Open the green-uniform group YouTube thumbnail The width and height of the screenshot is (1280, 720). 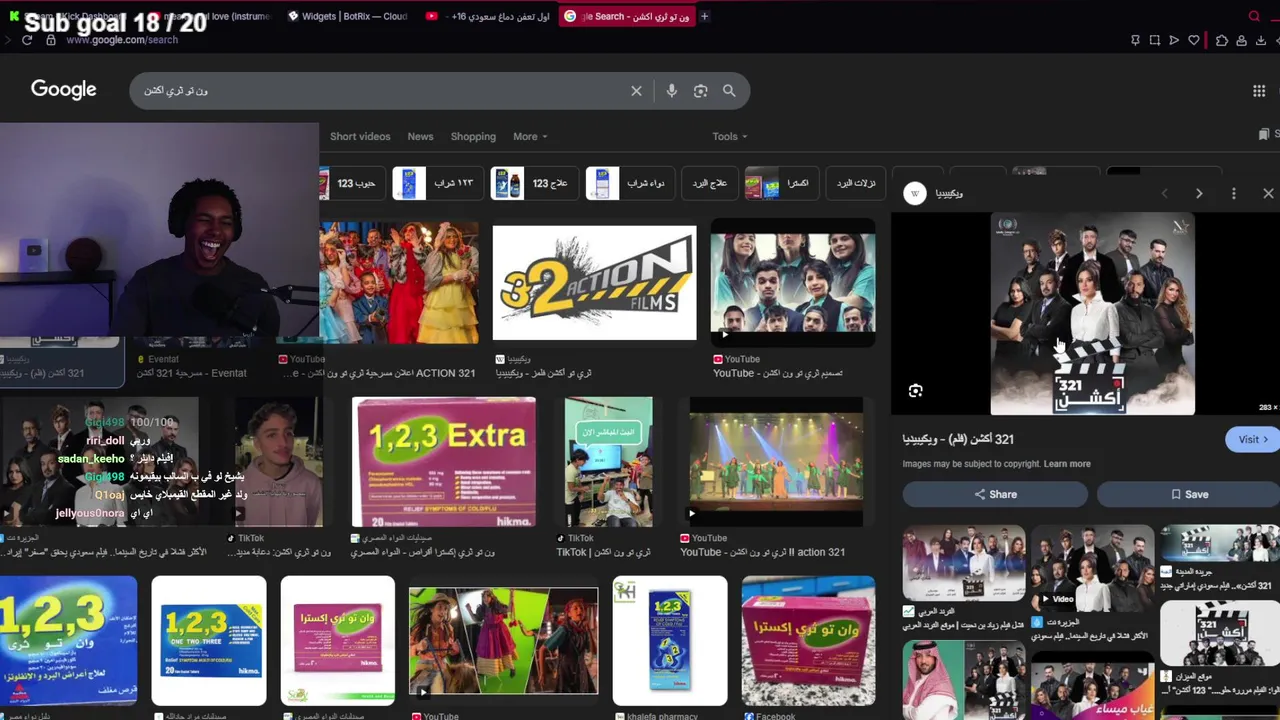[x=793, y=283]
